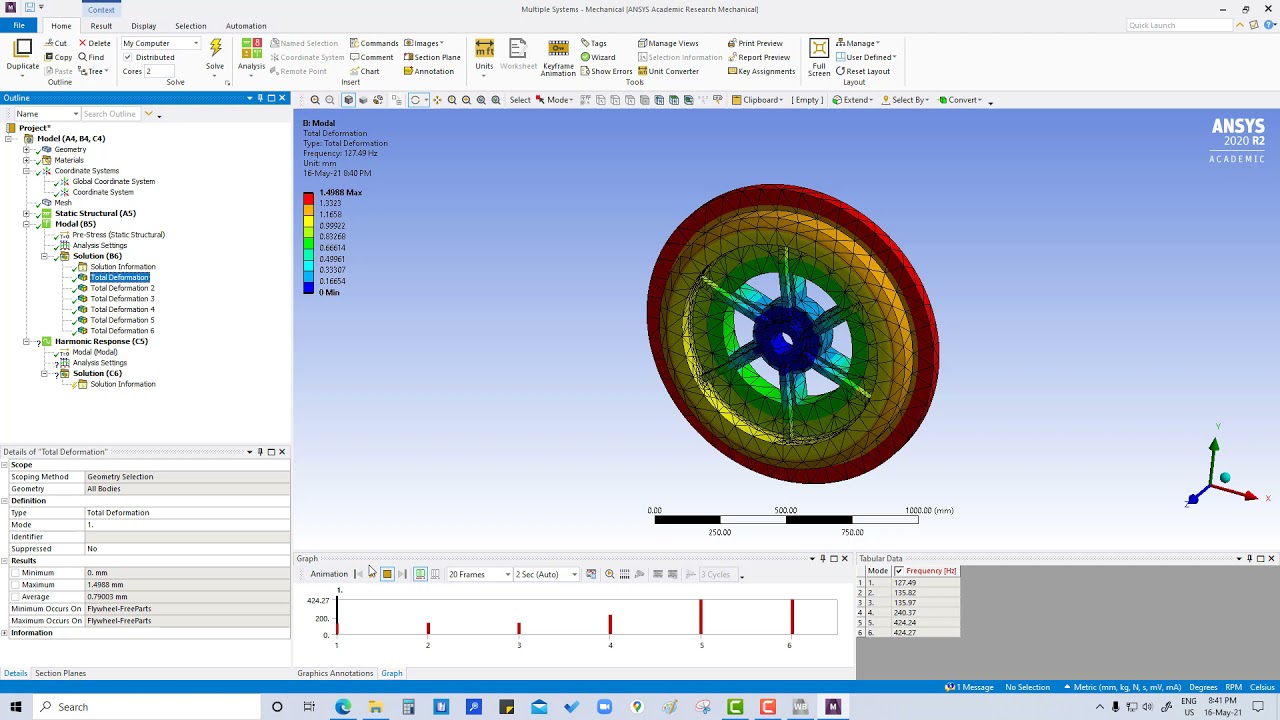Open the 20 Frames dropdown
Image resolution: width=1280 pixels, height=720 pixels.
click(x=479, y=574)
